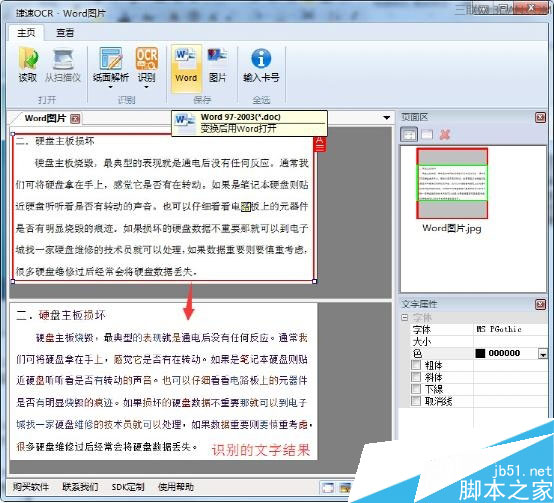Expand the 纸面解析 dropdown arrow
Screen dimensions: 554x503
[111, 87]
